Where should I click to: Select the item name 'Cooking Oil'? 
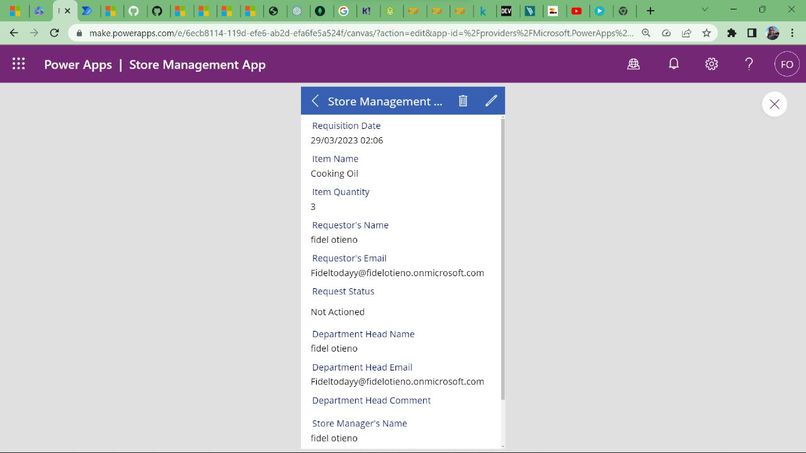tap(334, 174)
